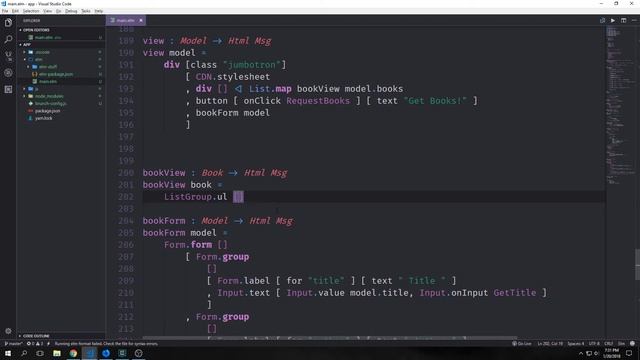Click line number 189 in the gutter
This screenshot has width=640, height=360.
(126, 41)
